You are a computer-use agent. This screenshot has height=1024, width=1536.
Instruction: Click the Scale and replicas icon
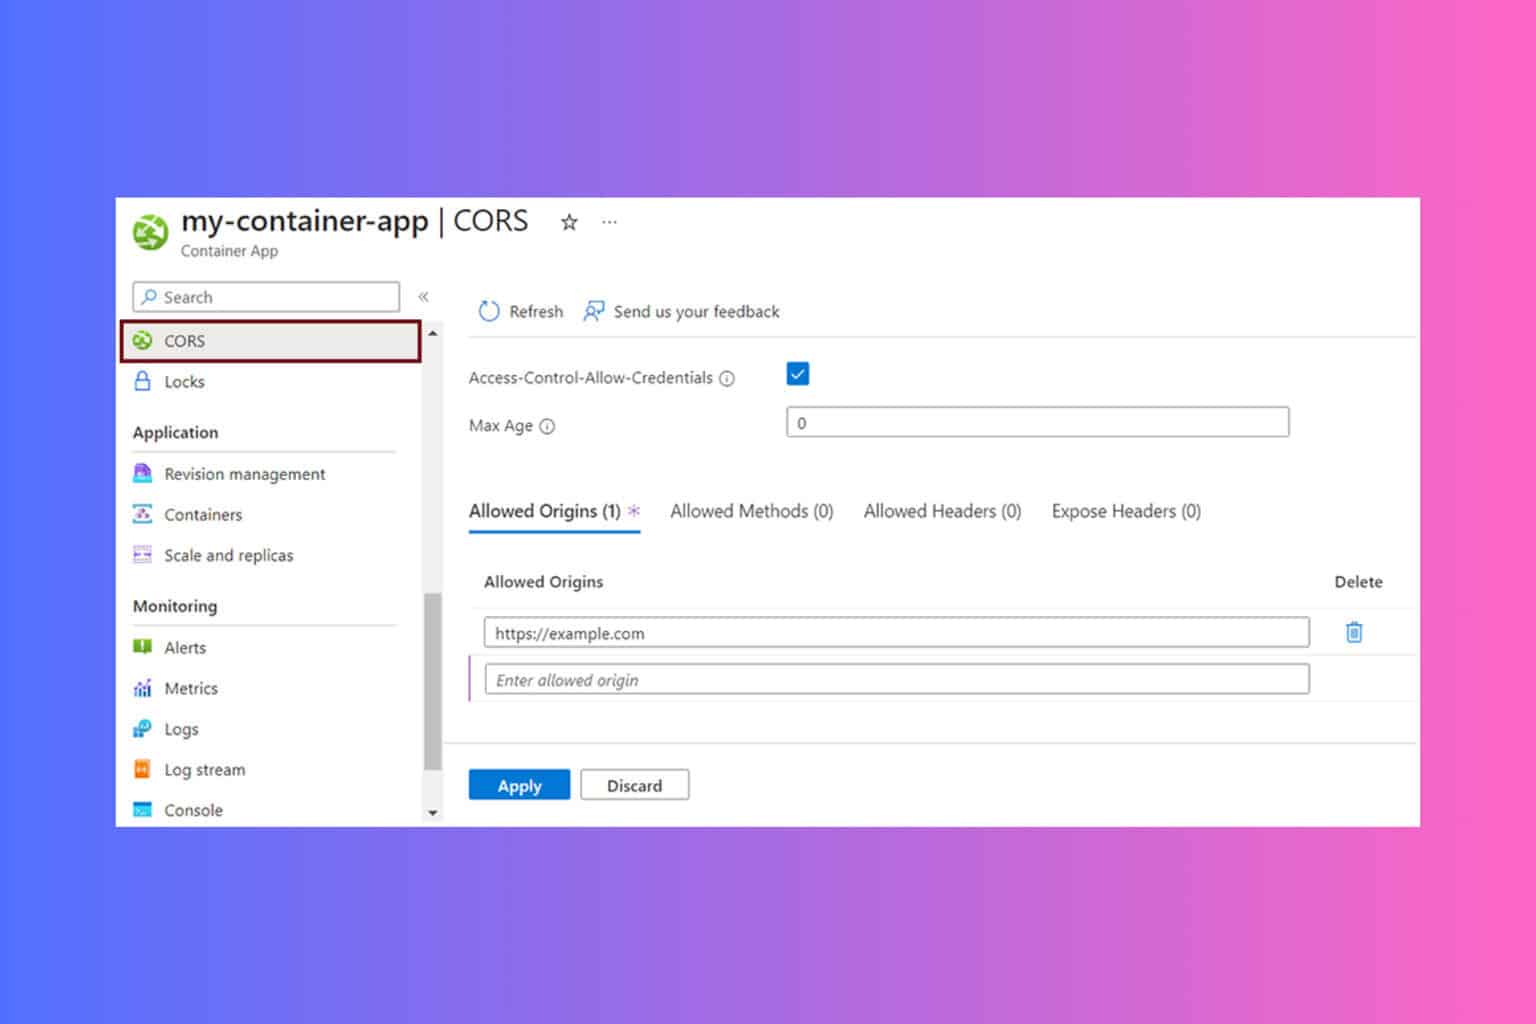tap(143, 555)
